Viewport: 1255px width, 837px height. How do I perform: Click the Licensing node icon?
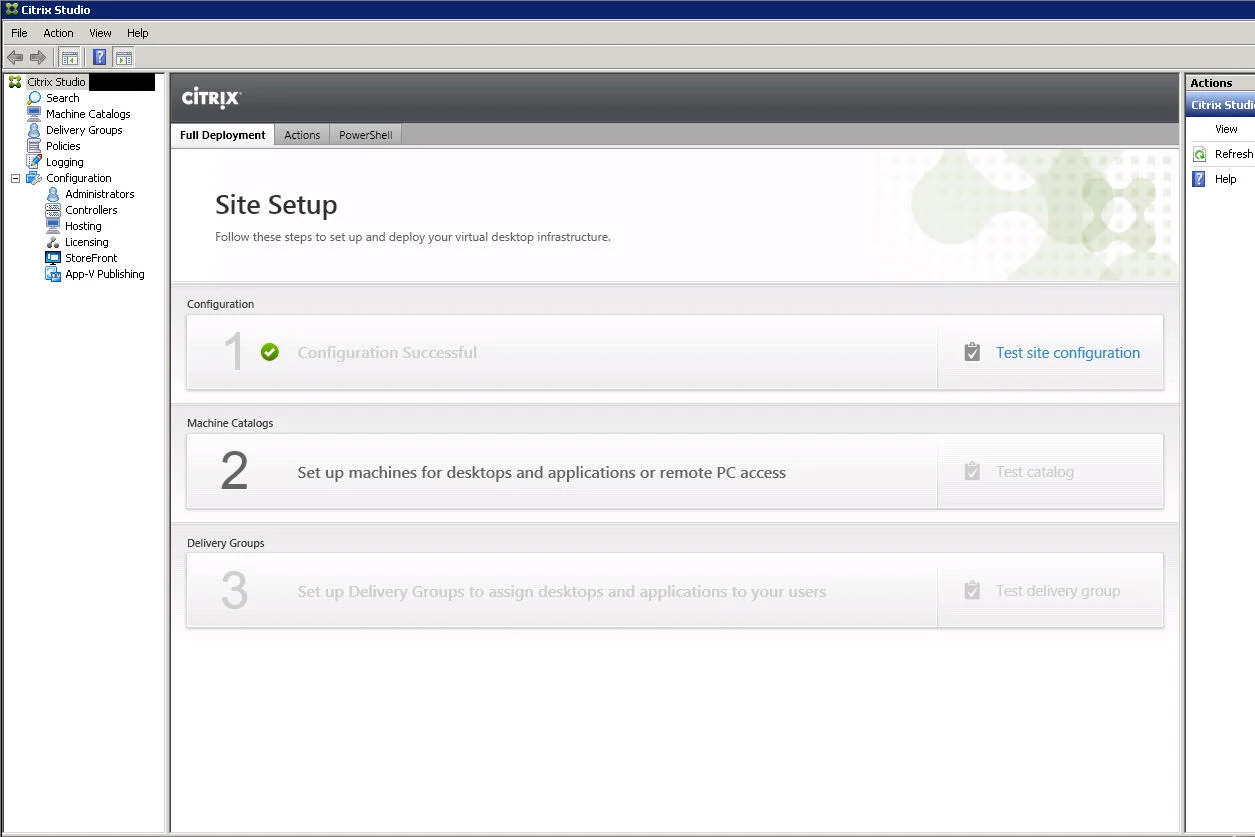[x=53, y=242]
